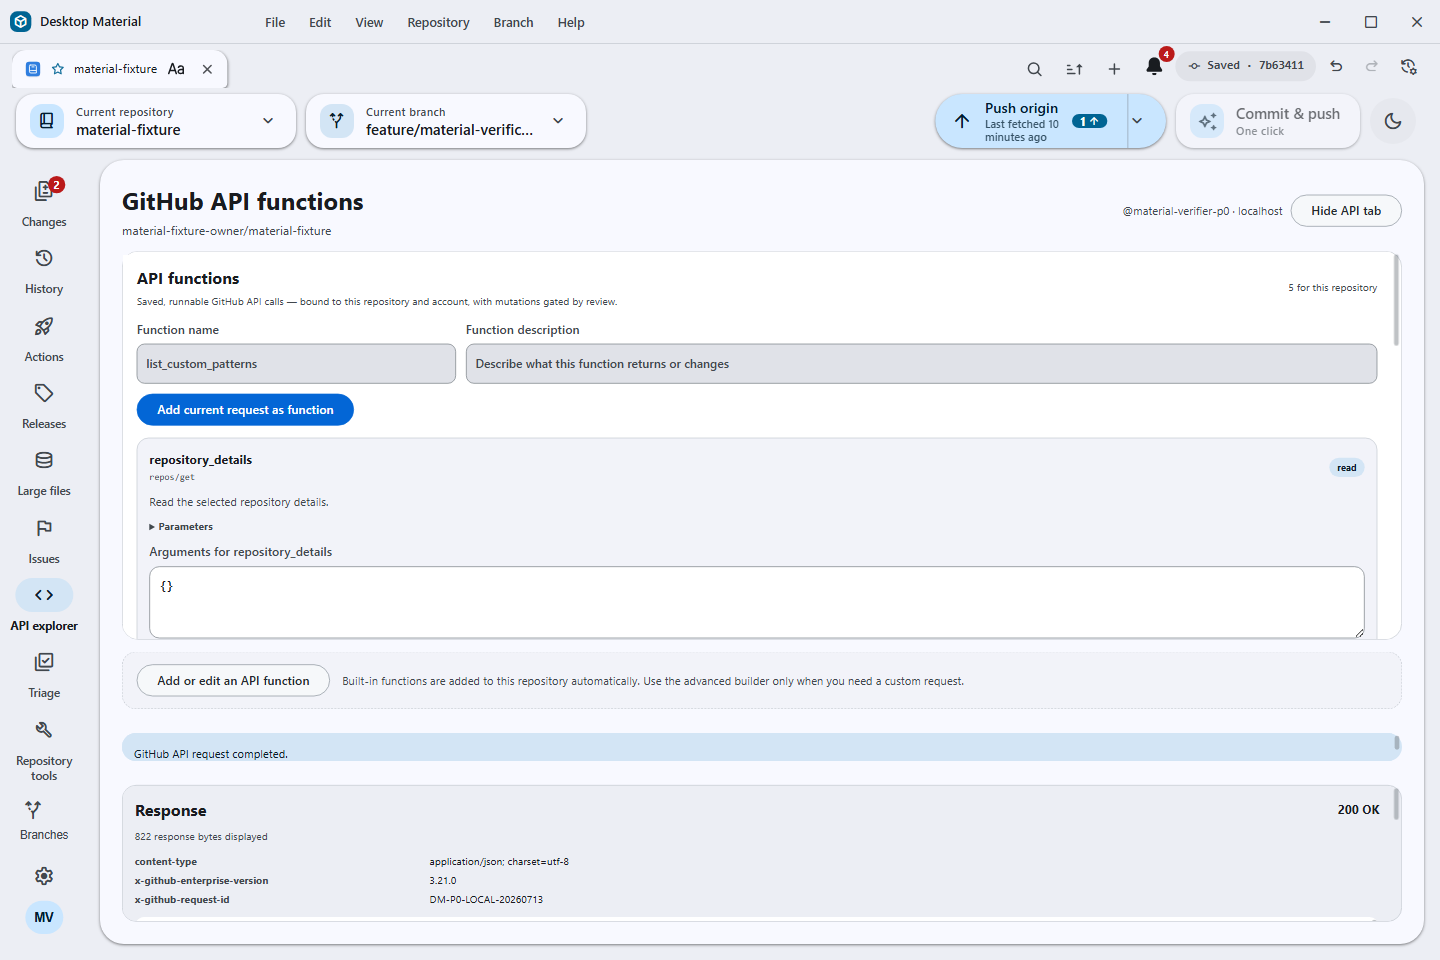Open the File menu
1440x960 pixels.
point(275,22)
